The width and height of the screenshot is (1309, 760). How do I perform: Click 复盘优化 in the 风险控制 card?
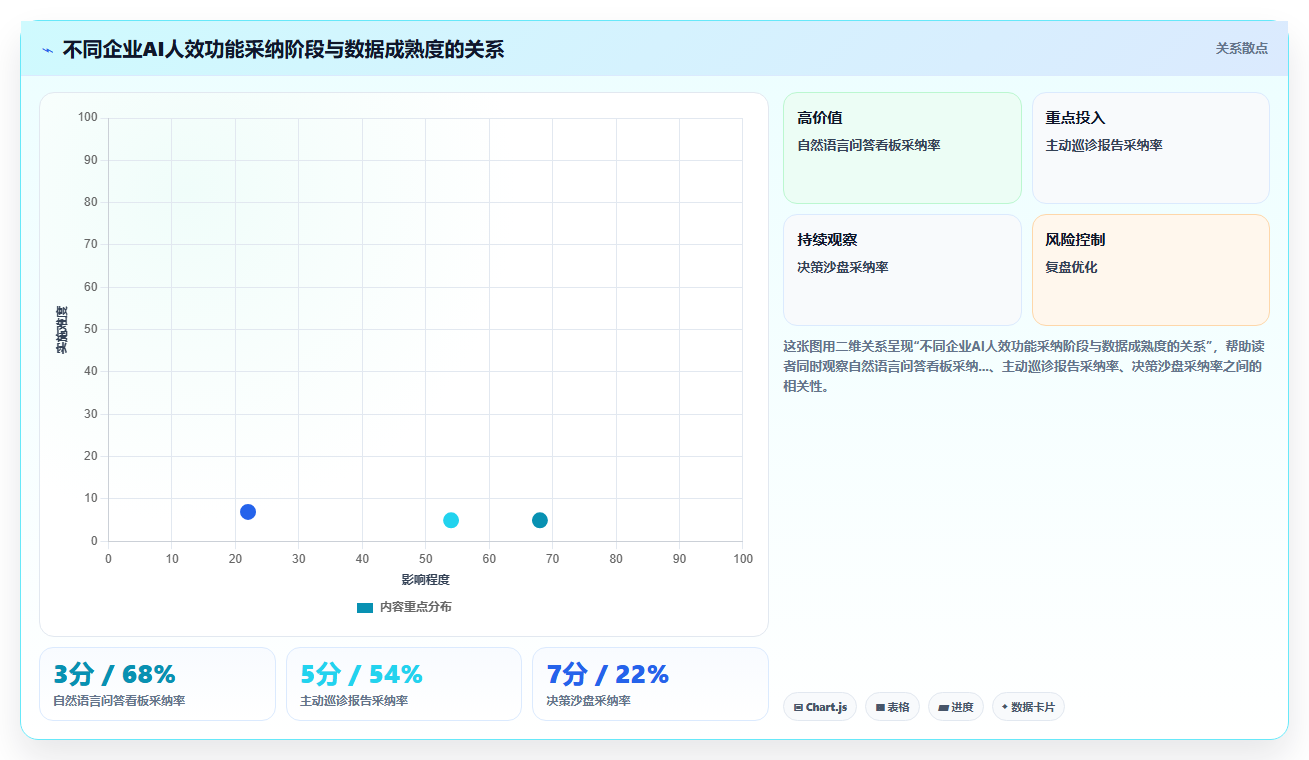(1071, 267)
